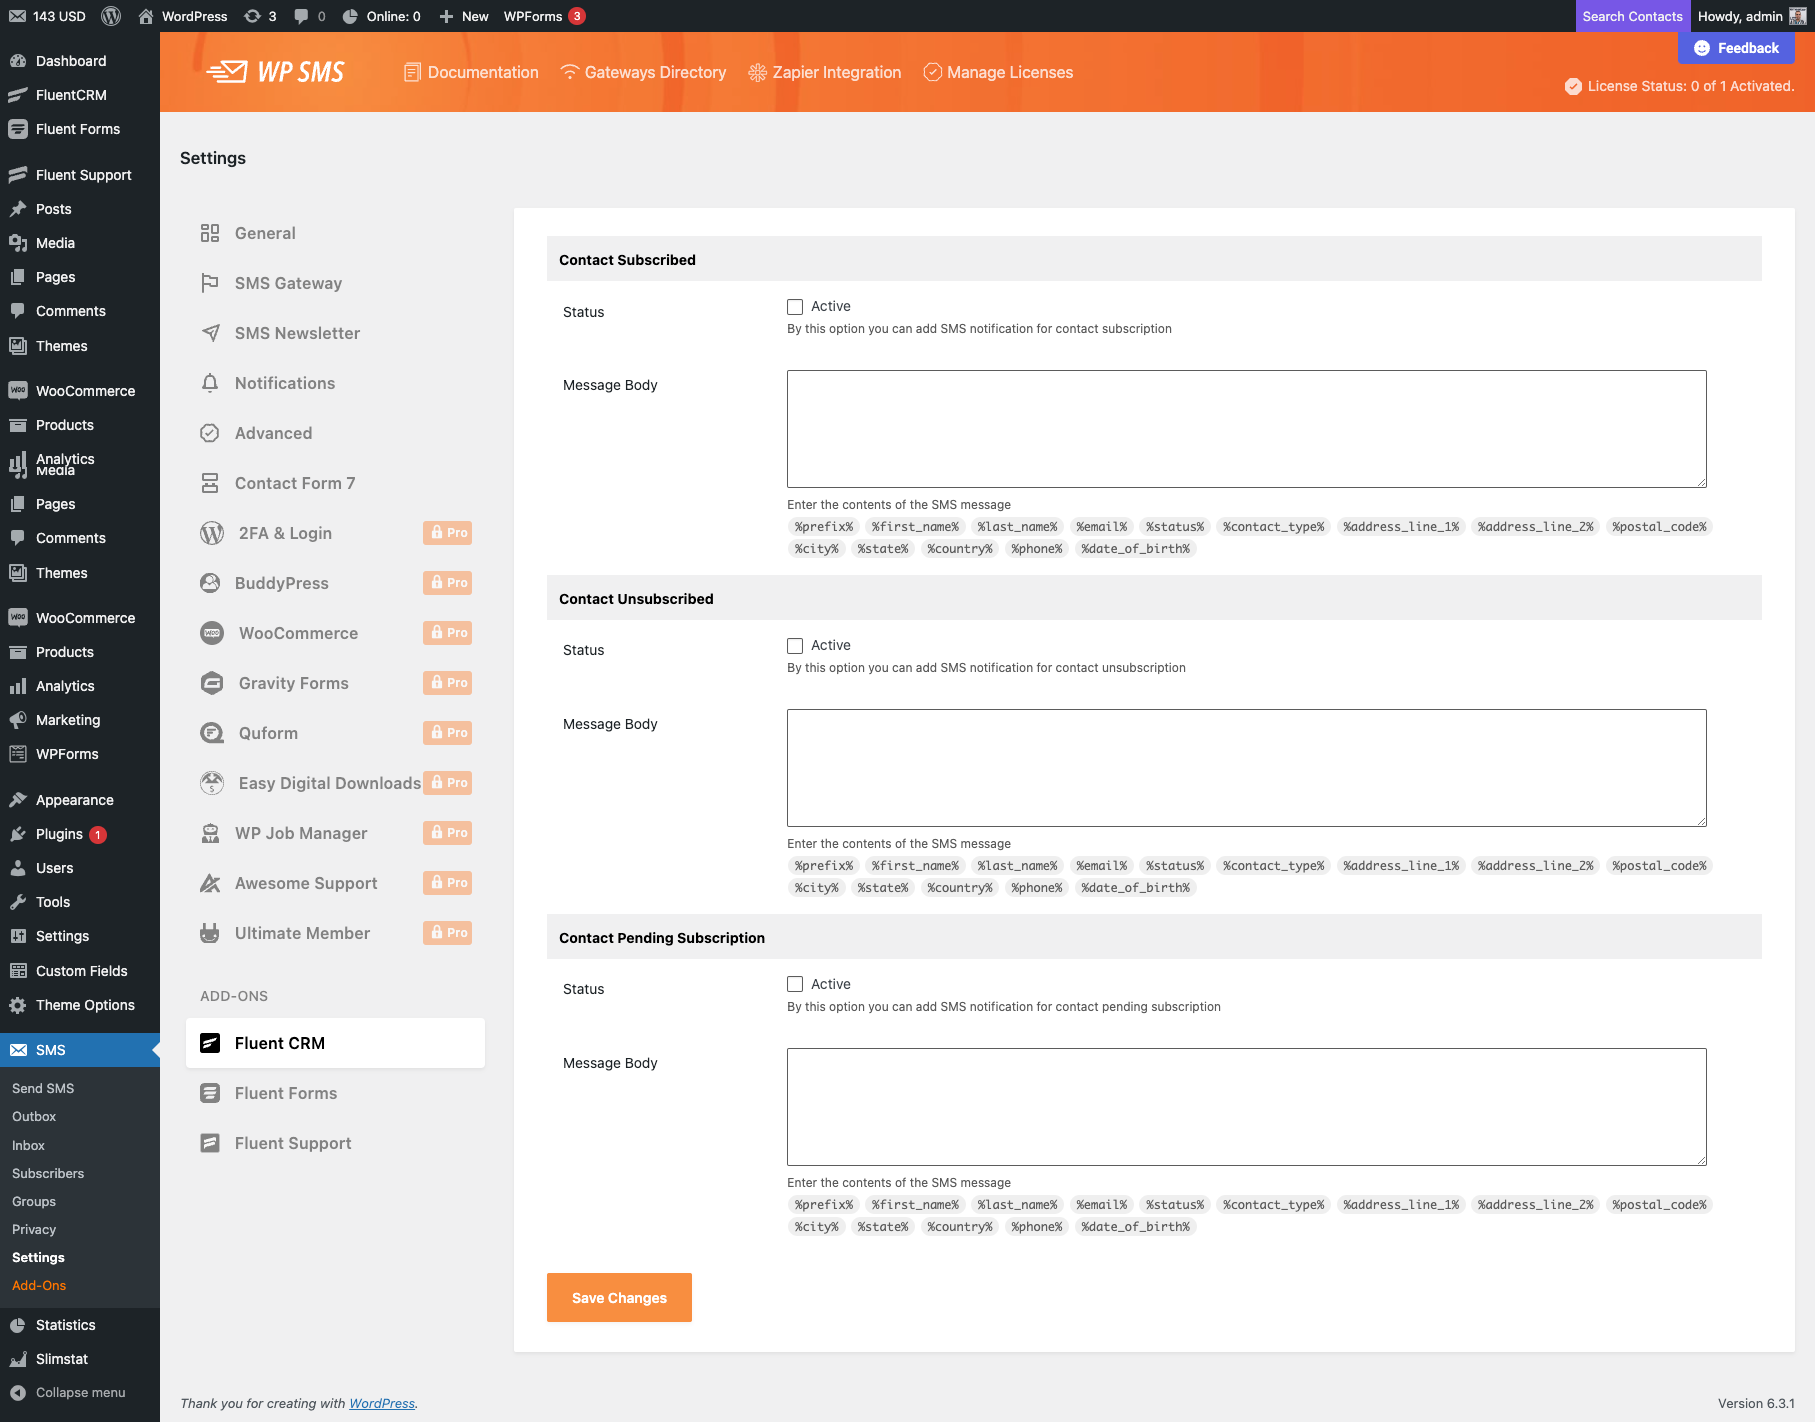Screen dimensions: 1815x1423
Task: Open the Documentation link
Action: tap(471, 72)
